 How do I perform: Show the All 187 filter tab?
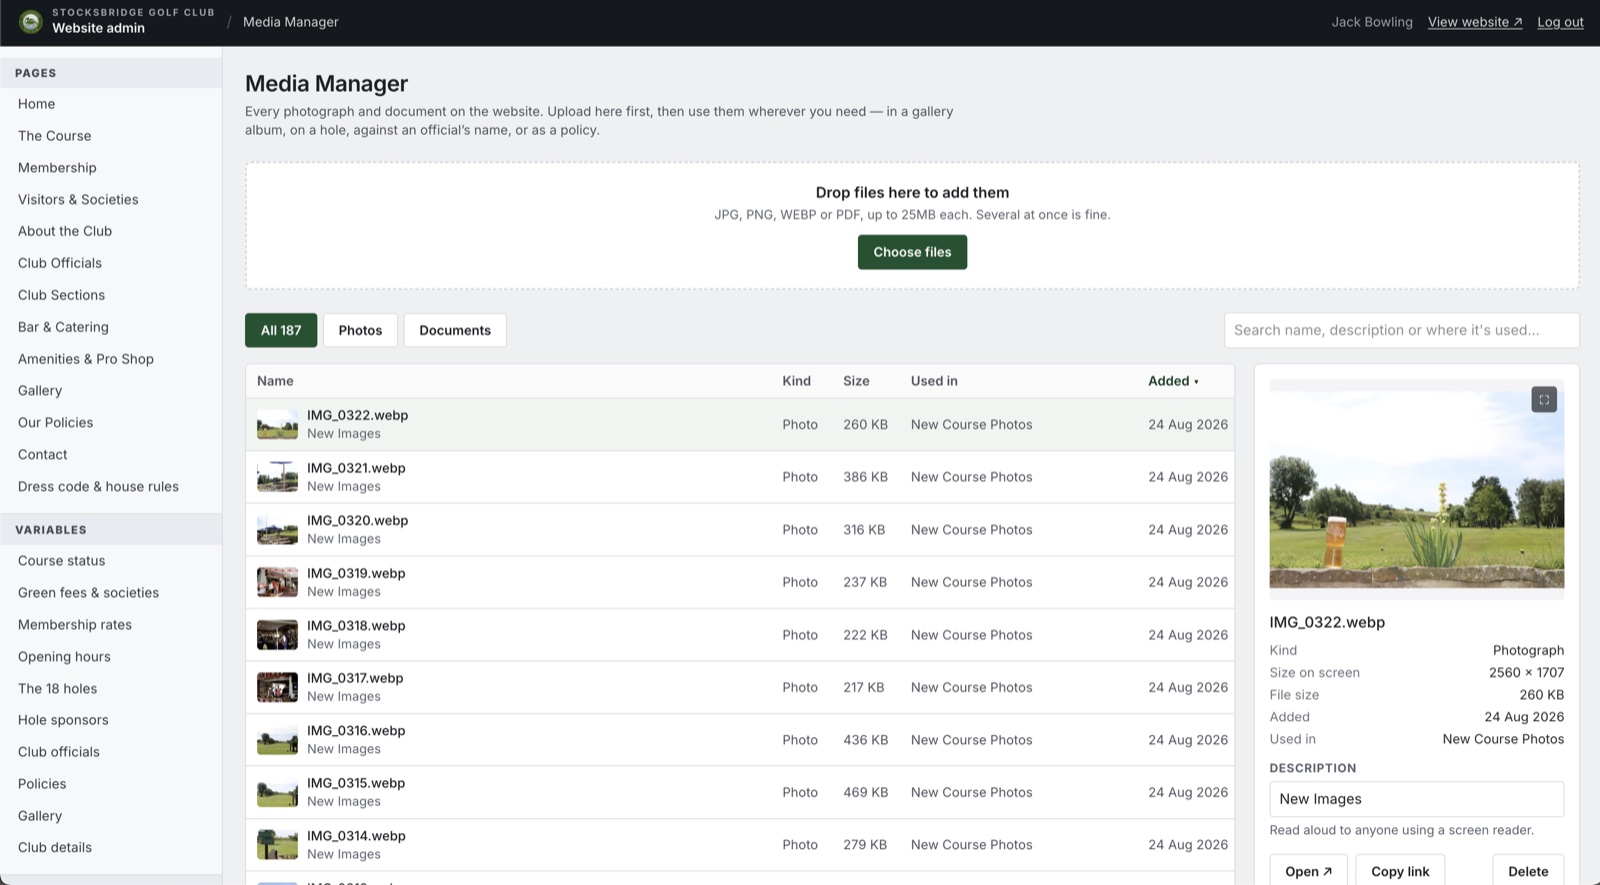point(281,330)
